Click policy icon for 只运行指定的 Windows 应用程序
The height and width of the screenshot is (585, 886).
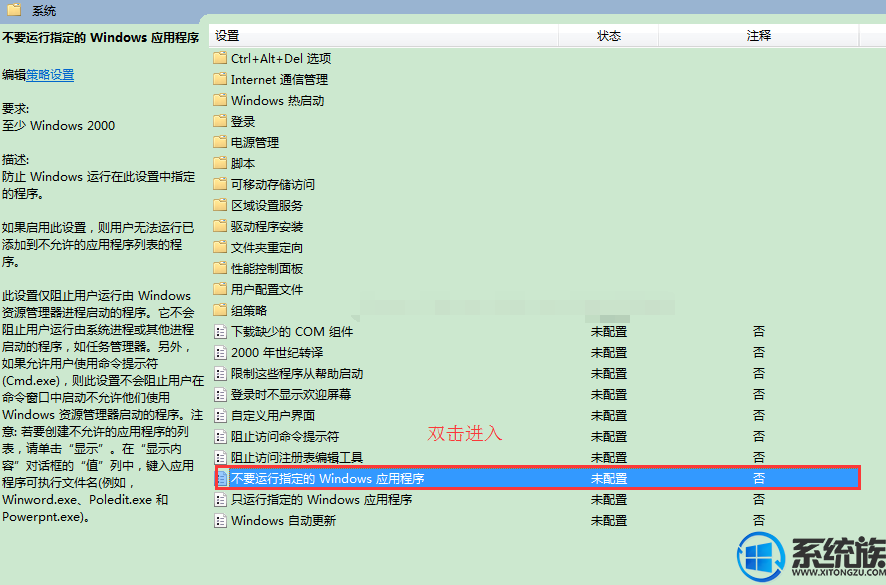click(x=220, y=499)
